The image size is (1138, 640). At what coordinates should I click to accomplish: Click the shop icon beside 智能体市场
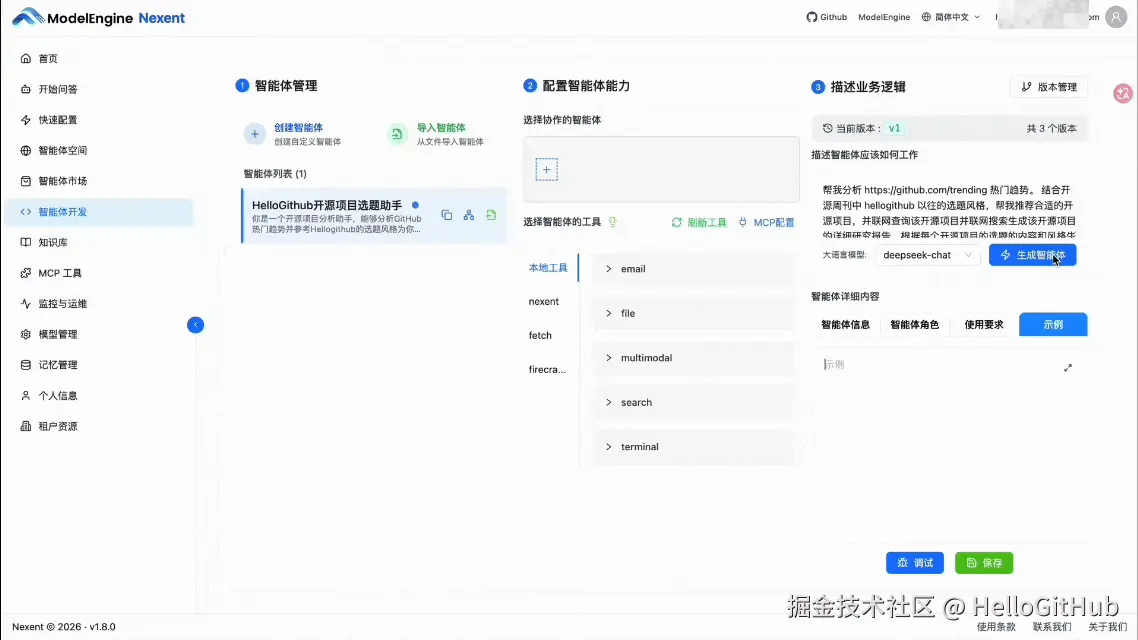coord(26,181)
